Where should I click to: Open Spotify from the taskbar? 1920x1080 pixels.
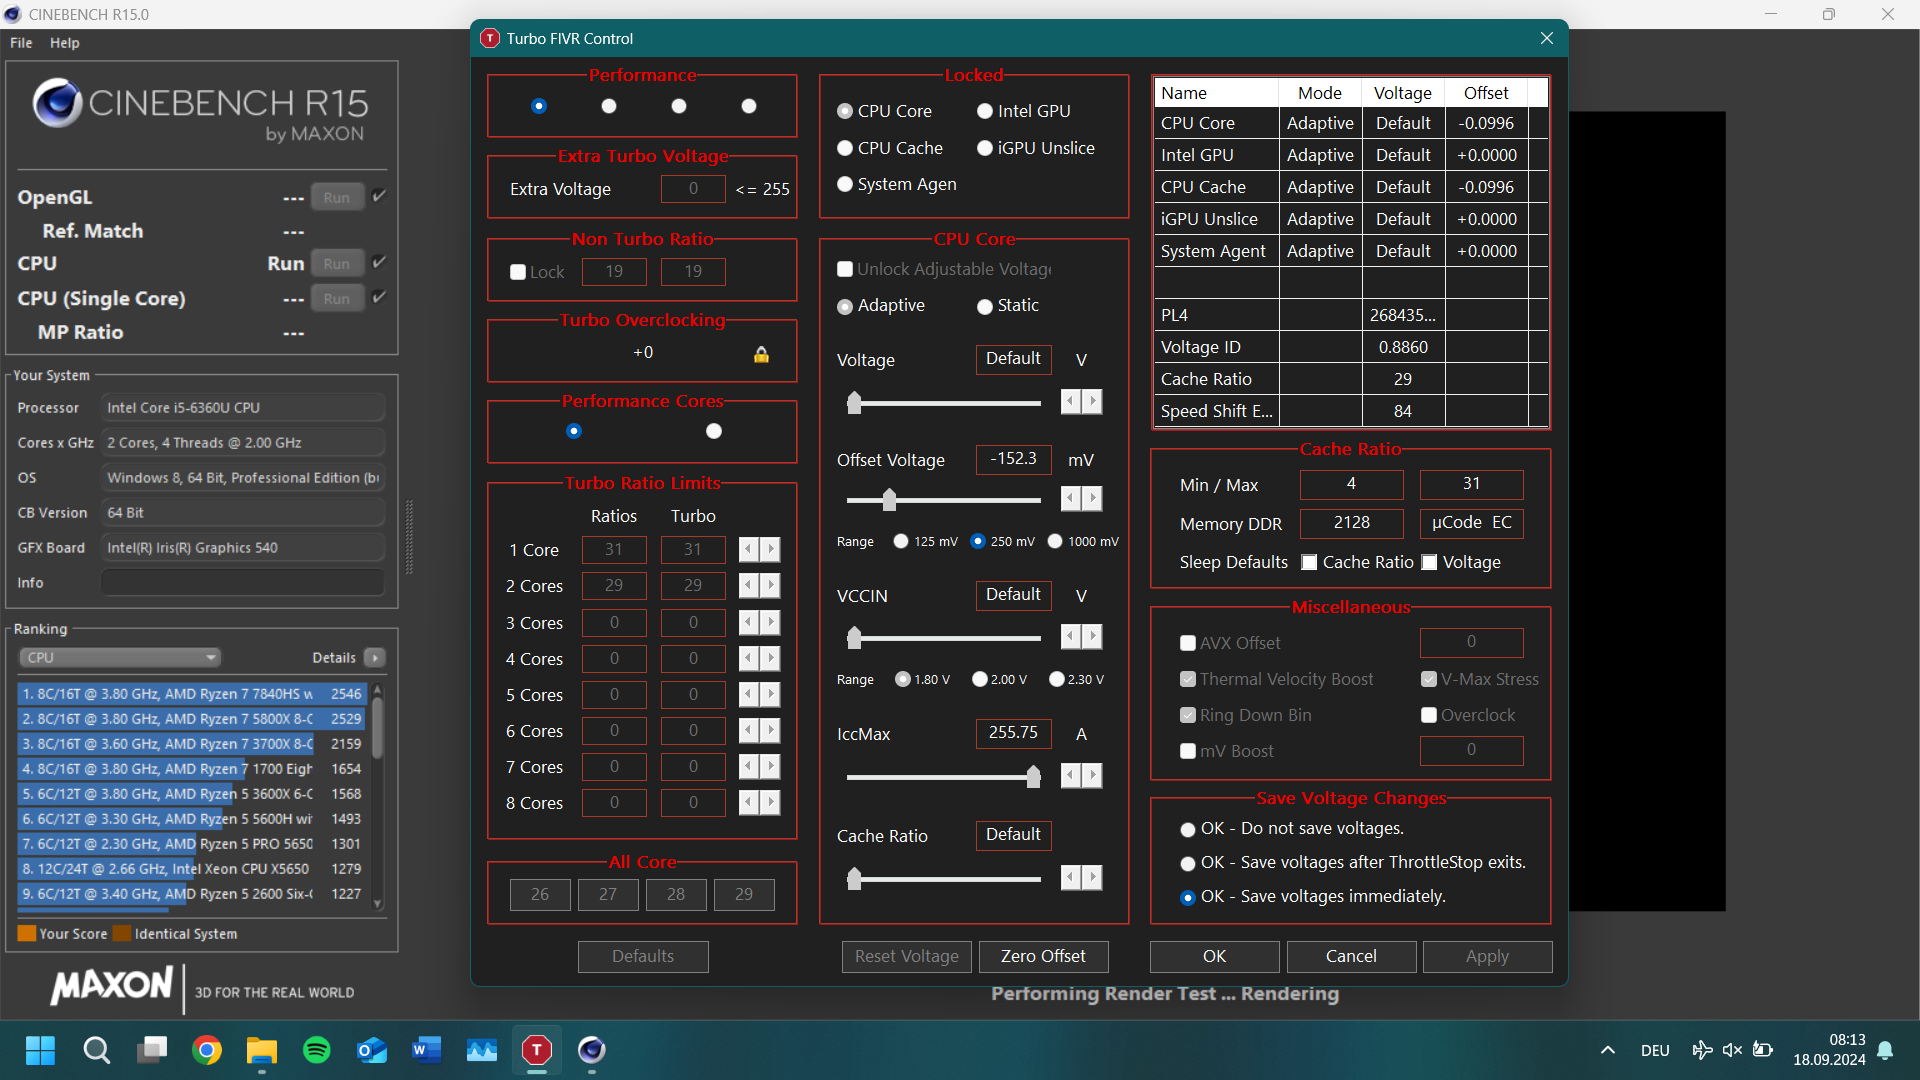(x=316, y=1051)
